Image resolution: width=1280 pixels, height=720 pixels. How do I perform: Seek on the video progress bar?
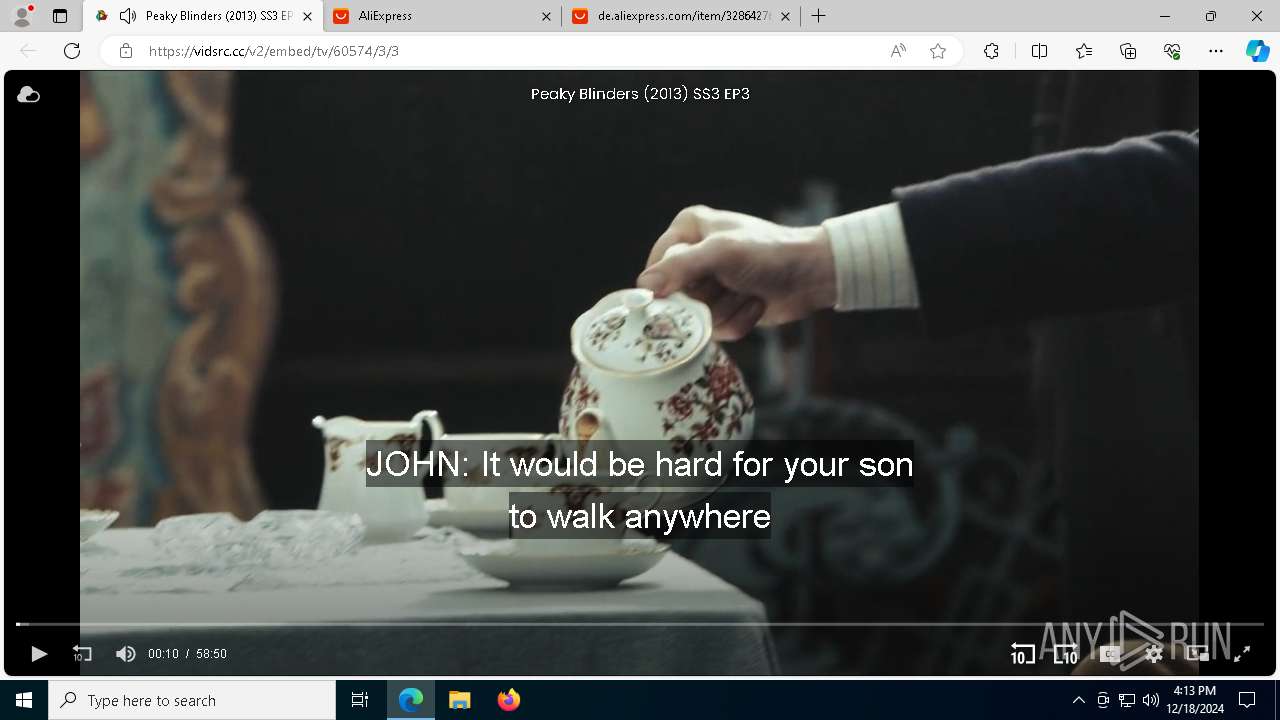click(x=640, y=624)
